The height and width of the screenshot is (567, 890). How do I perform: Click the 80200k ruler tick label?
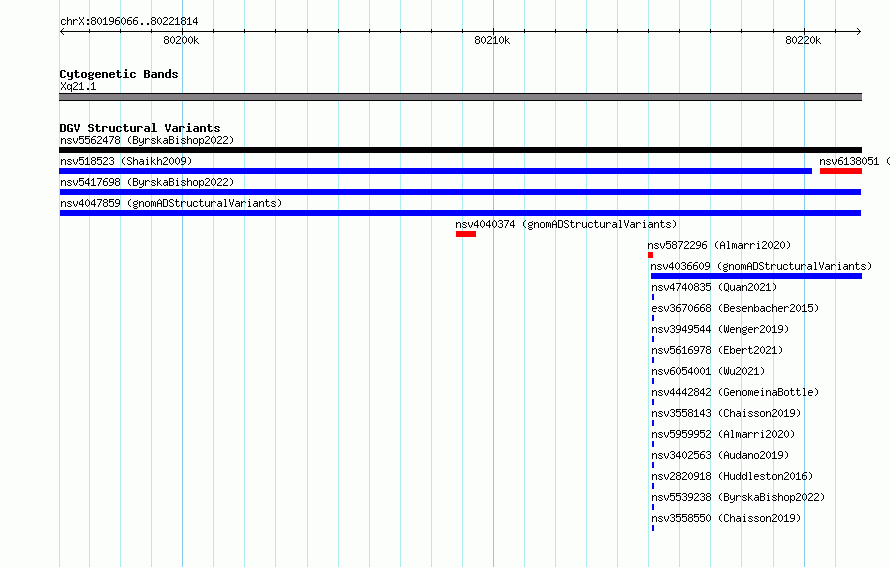tap(181, 40)
